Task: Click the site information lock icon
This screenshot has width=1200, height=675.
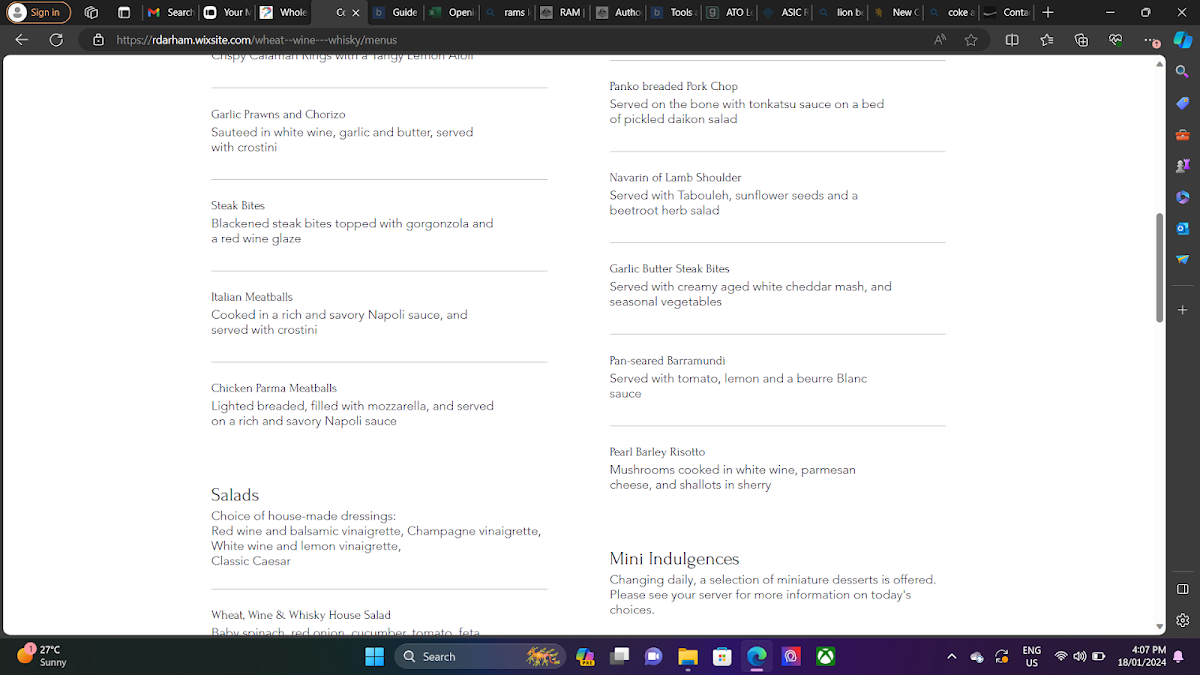Action: point(98,40)
